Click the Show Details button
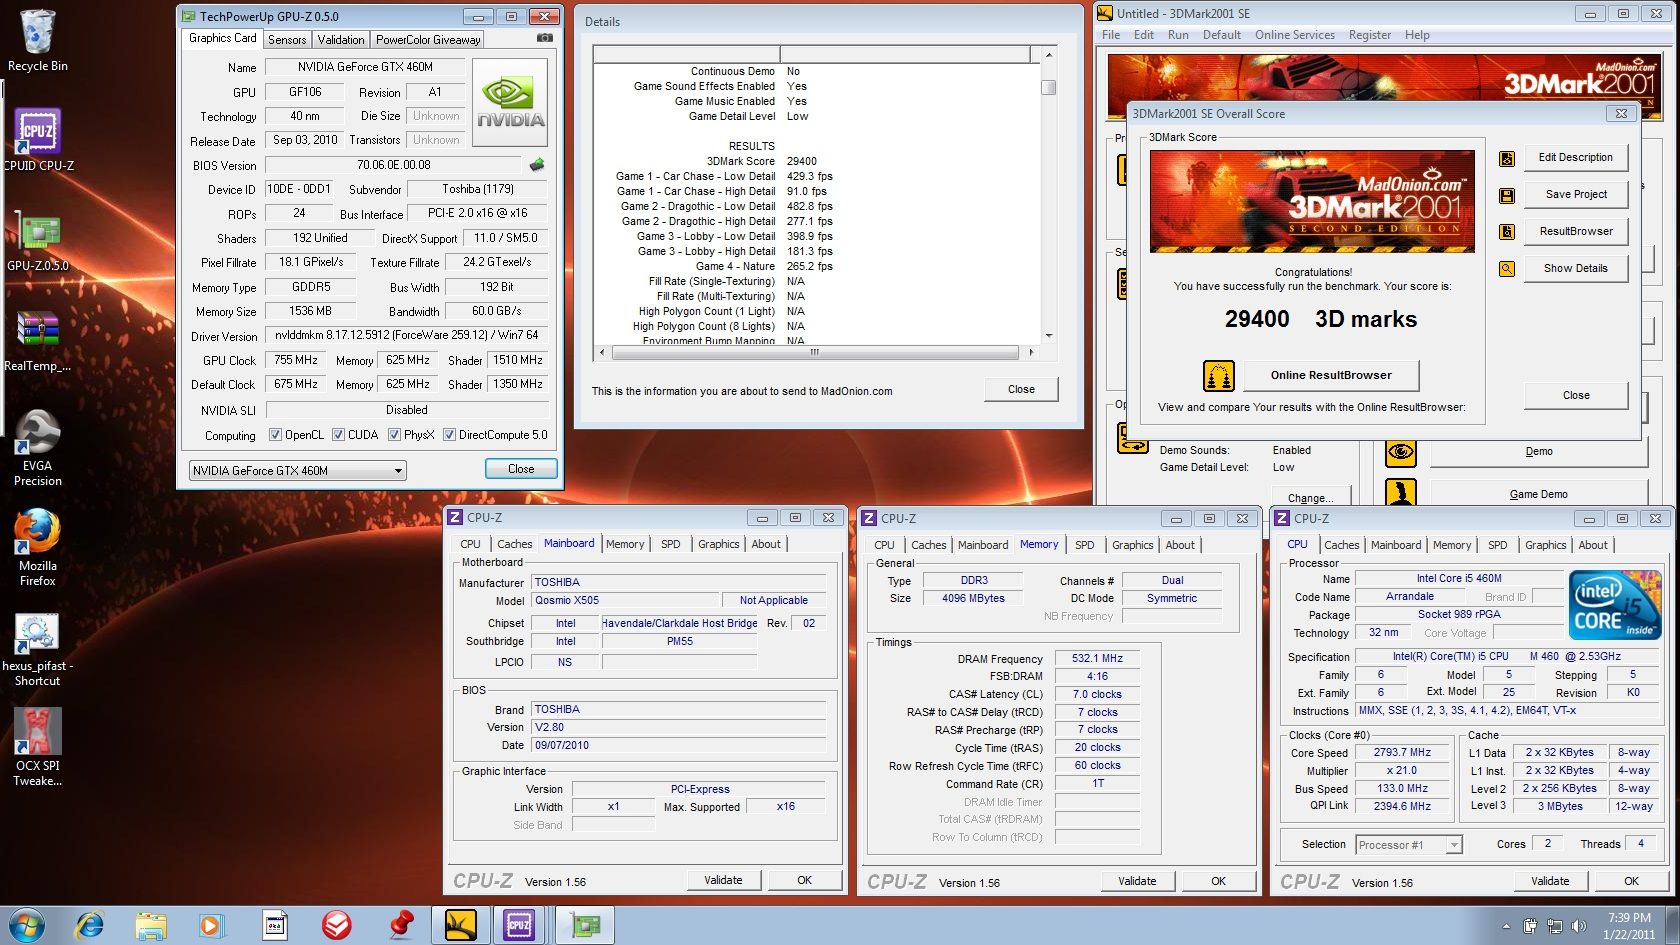Screen dimensions: 1680x945 point(1576,269)
